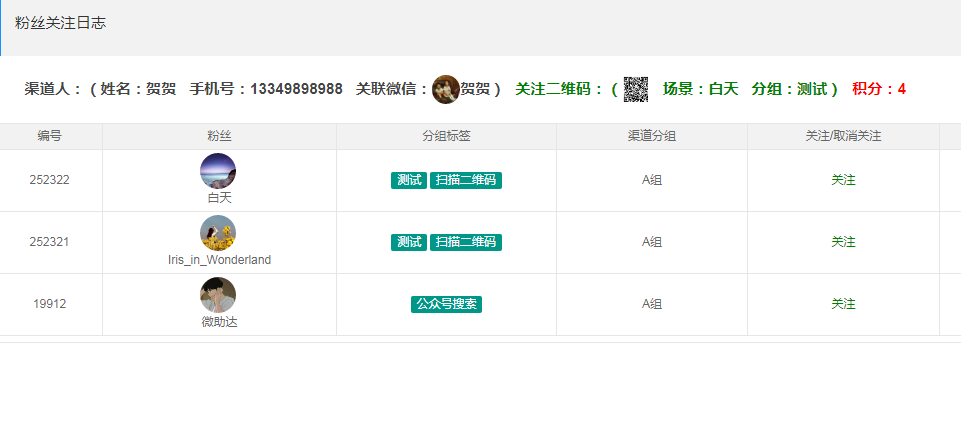Click the red 积分：4 score text
This screenshot has height=442, width=961.
coord(879,90)
